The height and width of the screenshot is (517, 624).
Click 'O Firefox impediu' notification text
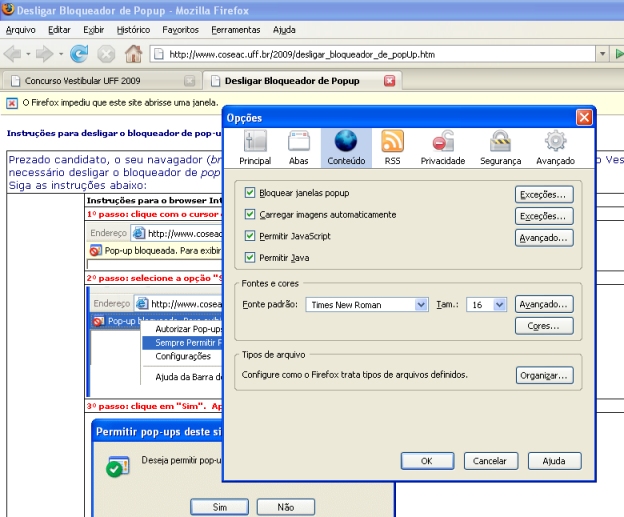[x=121, y=103]
